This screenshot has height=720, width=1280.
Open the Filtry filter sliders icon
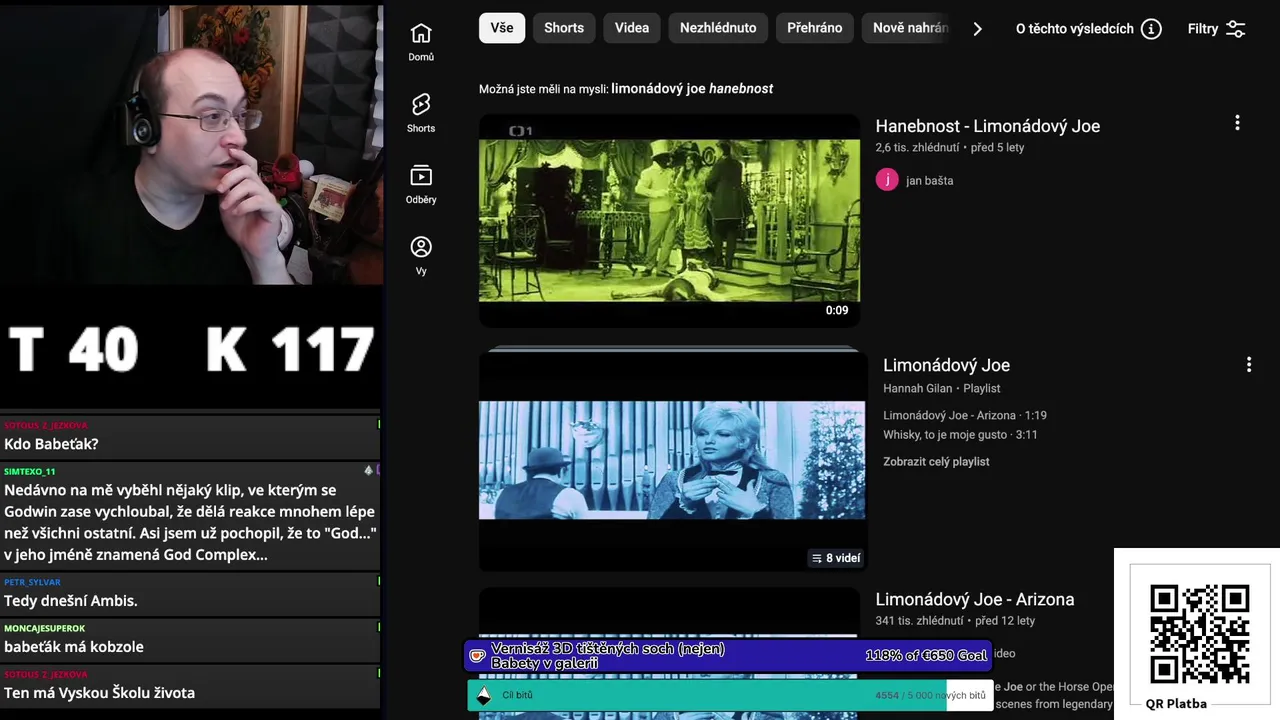1236,29
